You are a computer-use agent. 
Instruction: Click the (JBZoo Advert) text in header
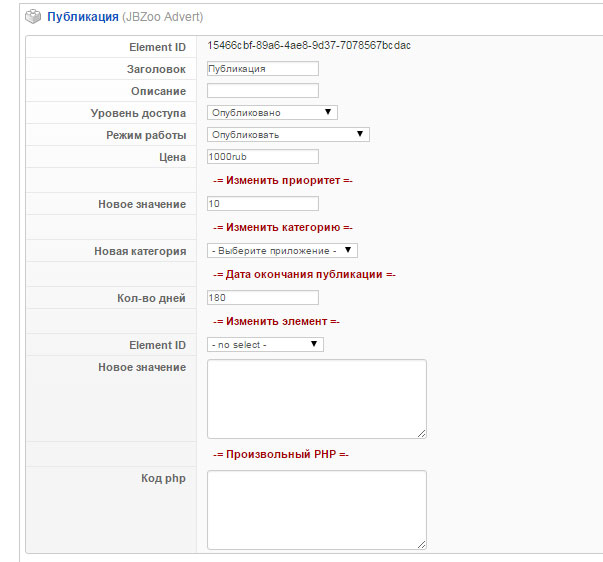pyautogui.click(x=162, y=17)
